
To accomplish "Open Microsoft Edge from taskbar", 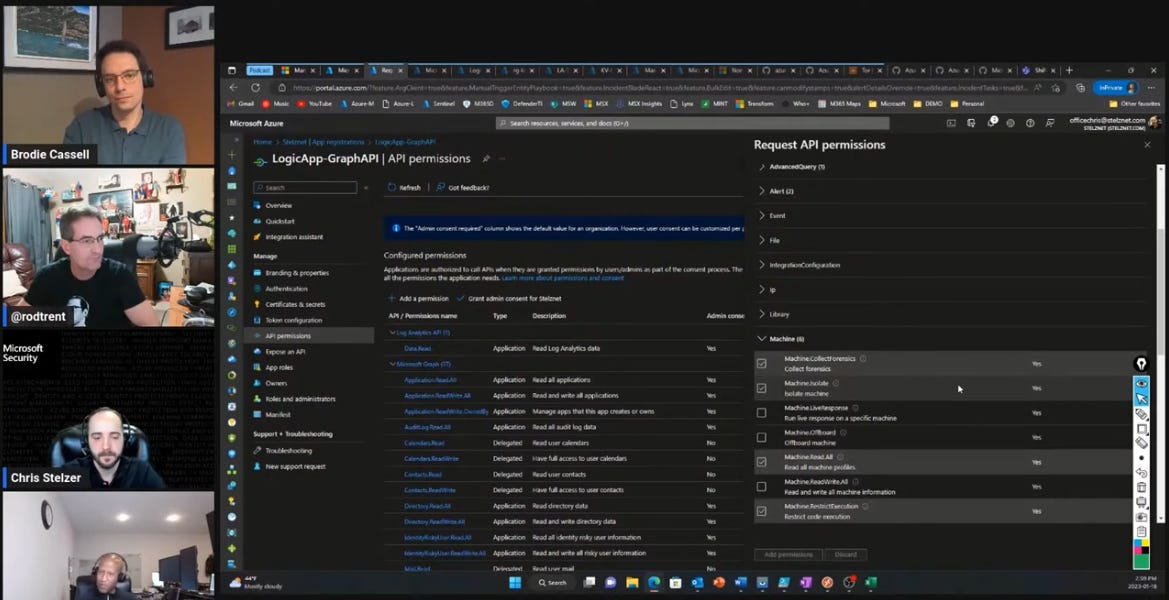I will (x=654, y=582).
